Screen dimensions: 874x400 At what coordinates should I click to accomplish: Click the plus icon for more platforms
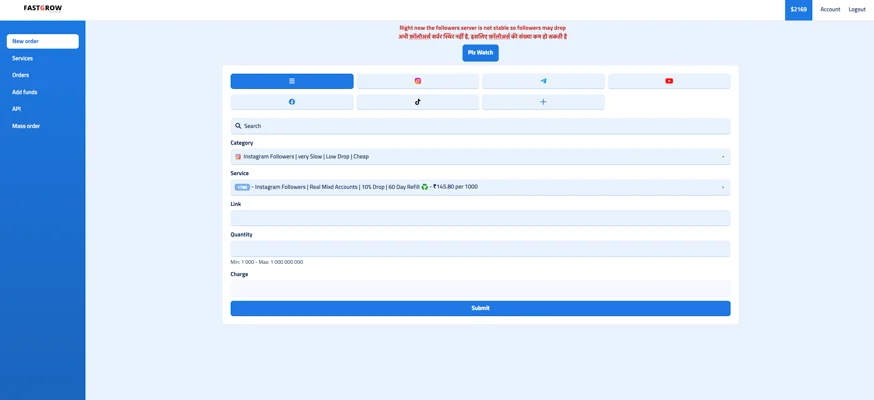click(x=543, y=102)
